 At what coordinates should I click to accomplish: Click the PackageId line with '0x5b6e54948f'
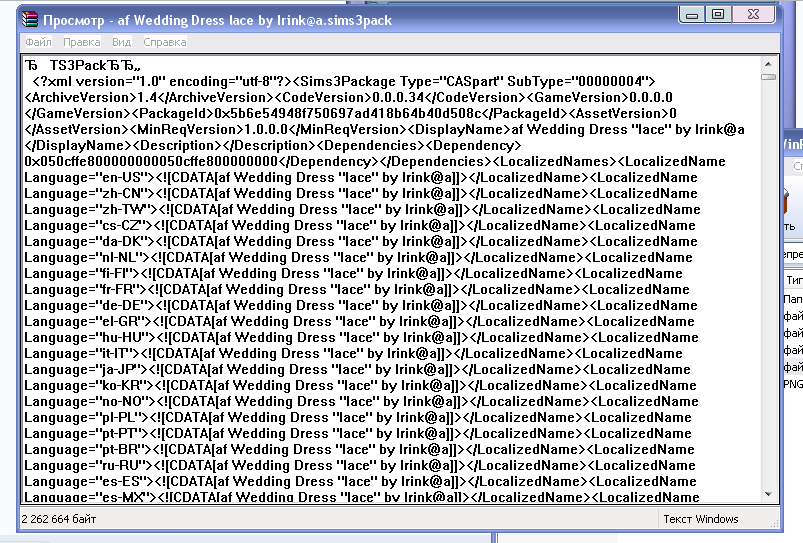[350, 113]
